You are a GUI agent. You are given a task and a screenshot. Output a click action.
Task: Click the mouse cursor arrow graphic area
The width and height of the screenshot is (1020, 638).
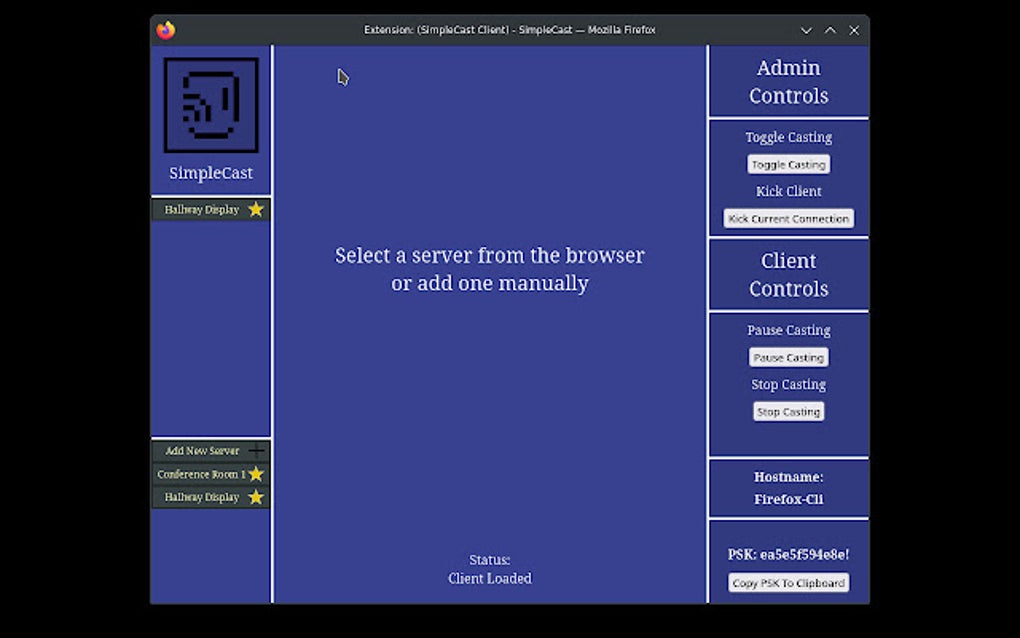coord(343,77)
